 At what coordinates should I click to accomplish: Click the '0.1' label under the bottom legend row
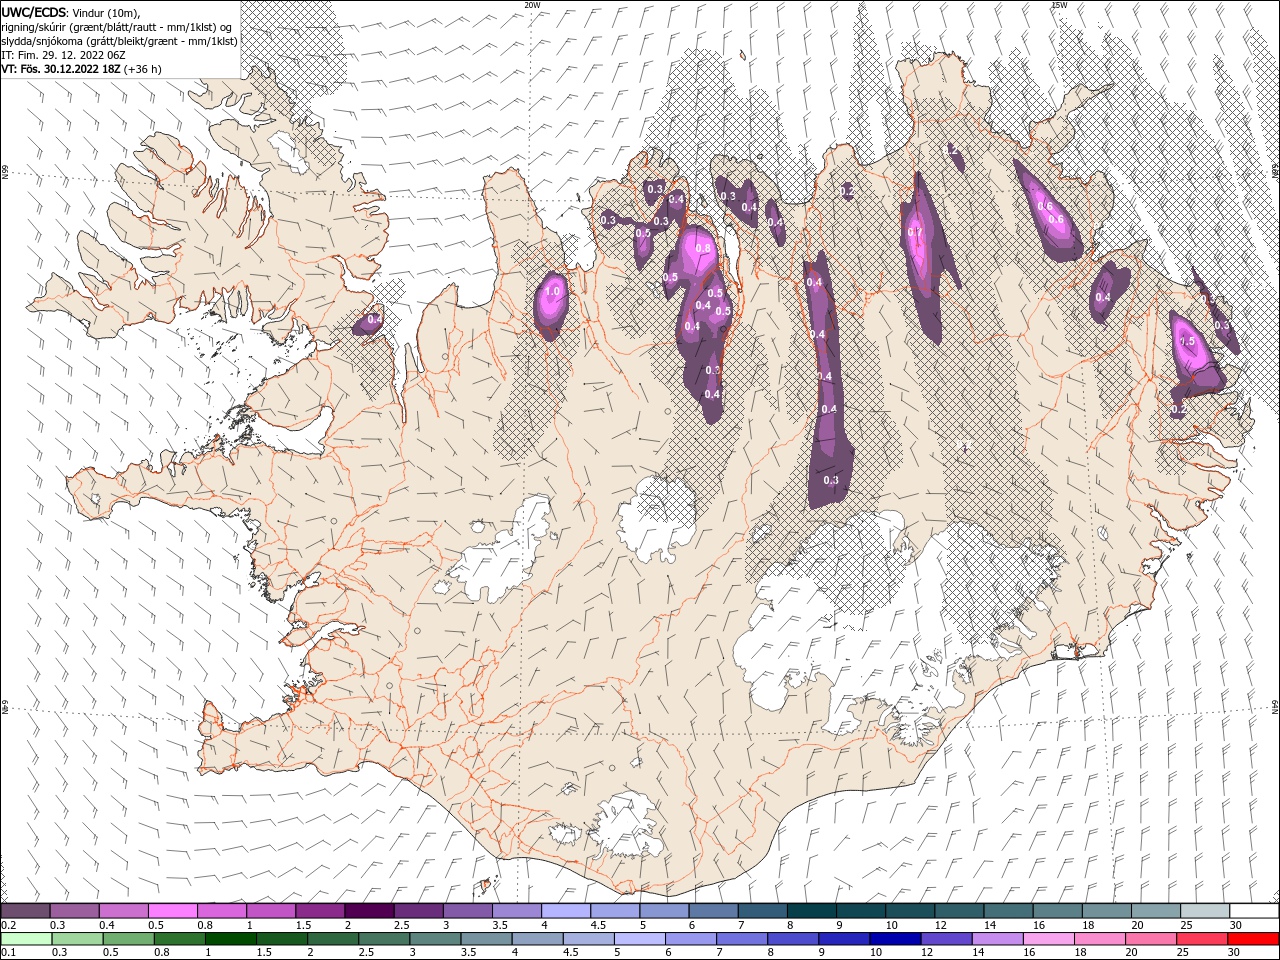point(8,952)
